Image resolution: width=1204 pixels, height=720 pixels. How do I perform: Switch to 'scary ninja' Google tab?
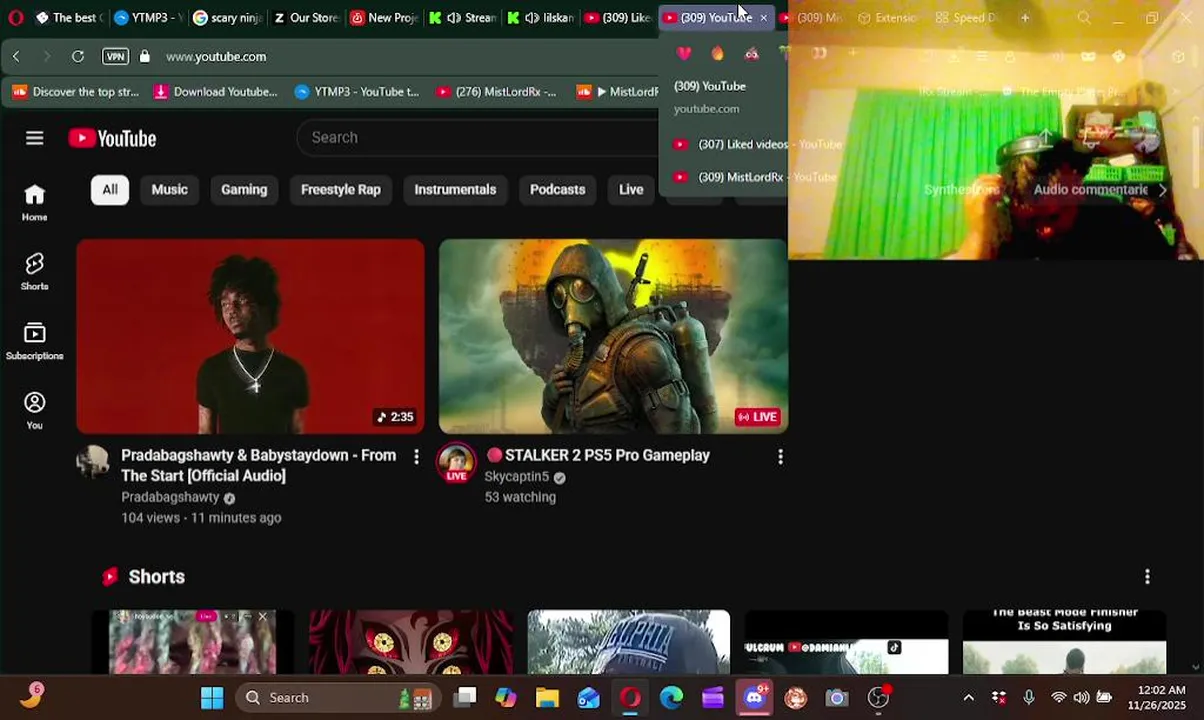pyautogui.click(x=226, y=18)
